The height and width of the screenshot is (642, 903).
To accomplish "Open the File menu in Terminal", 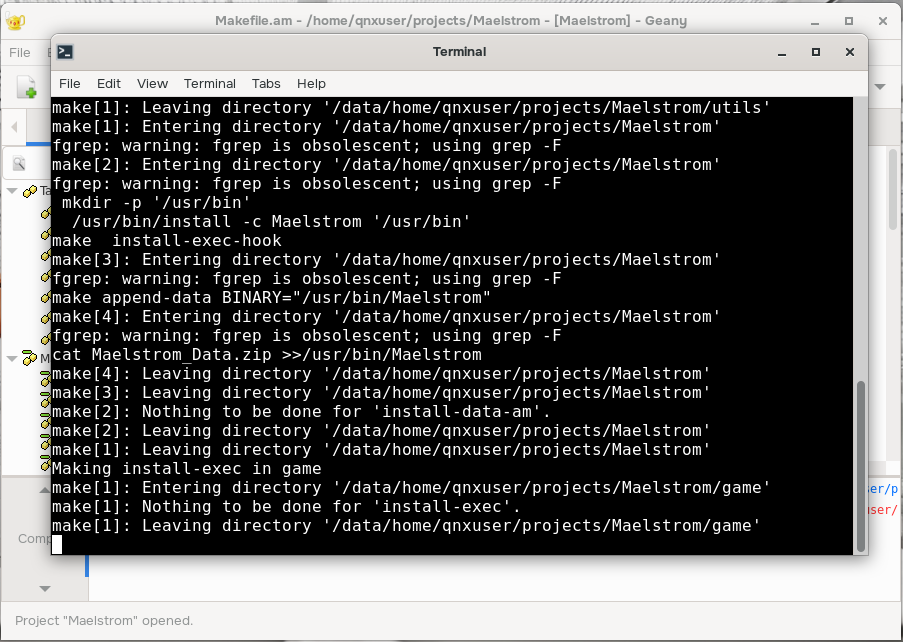I will click(x=69, y=83).
